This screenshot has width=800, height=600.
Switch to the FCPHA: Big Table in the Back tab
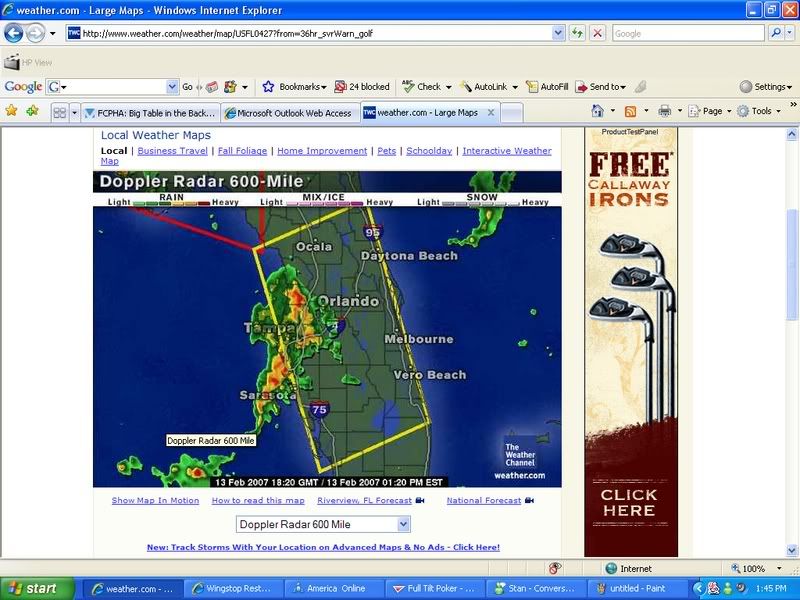click(x=151, y=113)
